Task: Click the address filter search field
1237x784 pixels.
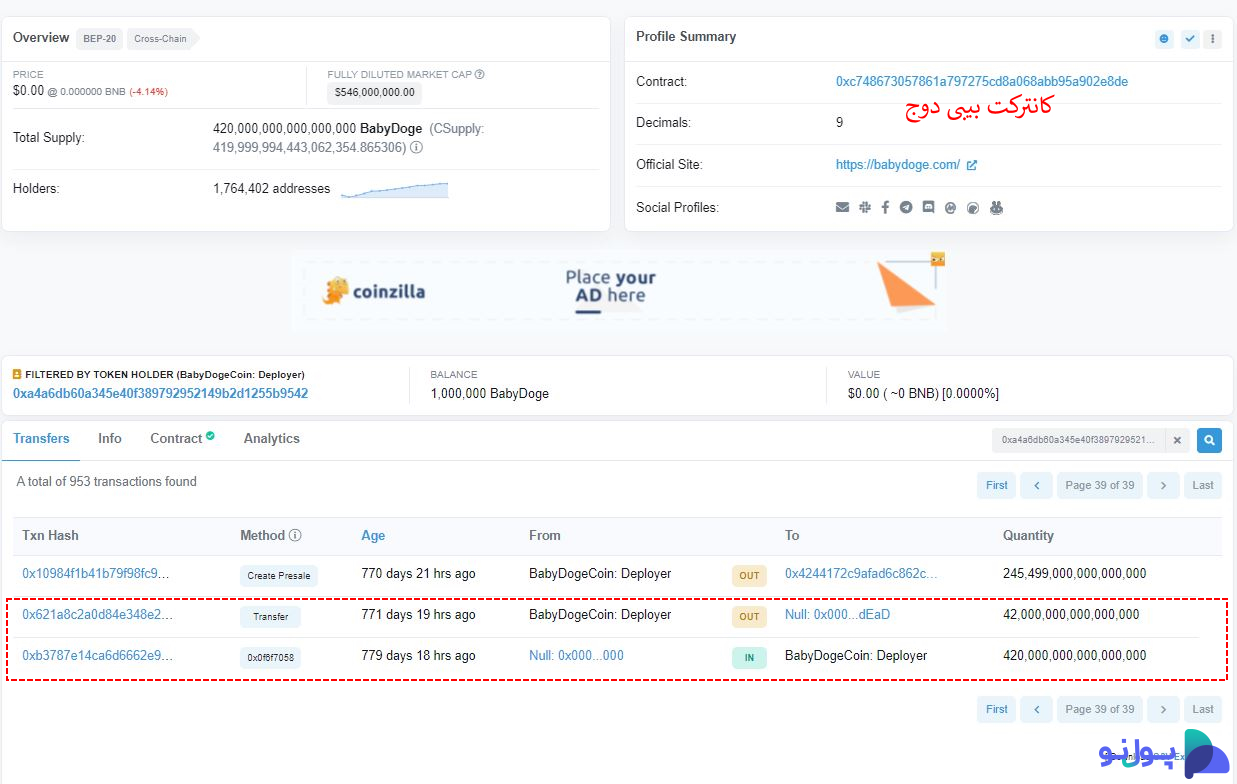Action: click(1079, 440)
